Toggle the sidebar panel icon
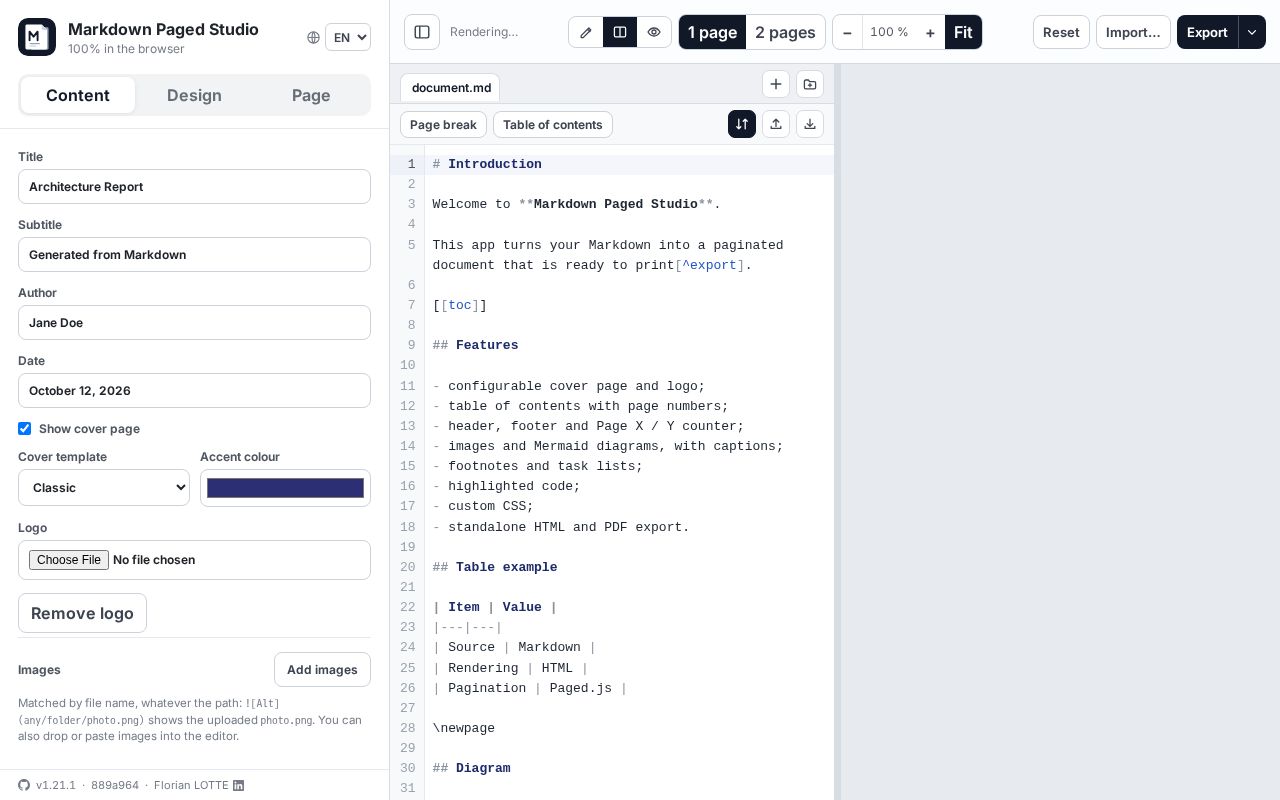The image size is (1280, 800). 422,32
